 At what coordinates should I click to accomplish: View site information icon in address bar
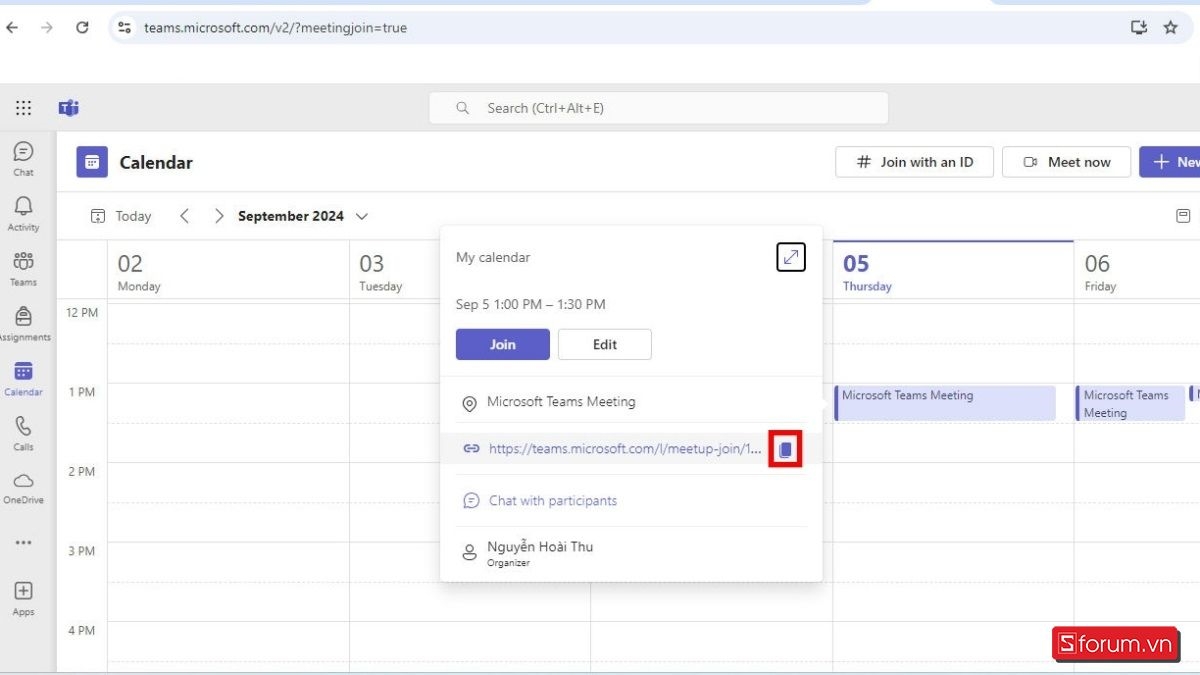[125, 28]
